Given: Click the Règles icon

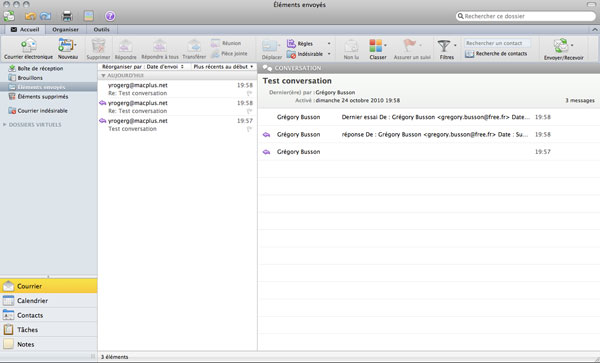Looking at the screenshot, I should coord(291,44).
